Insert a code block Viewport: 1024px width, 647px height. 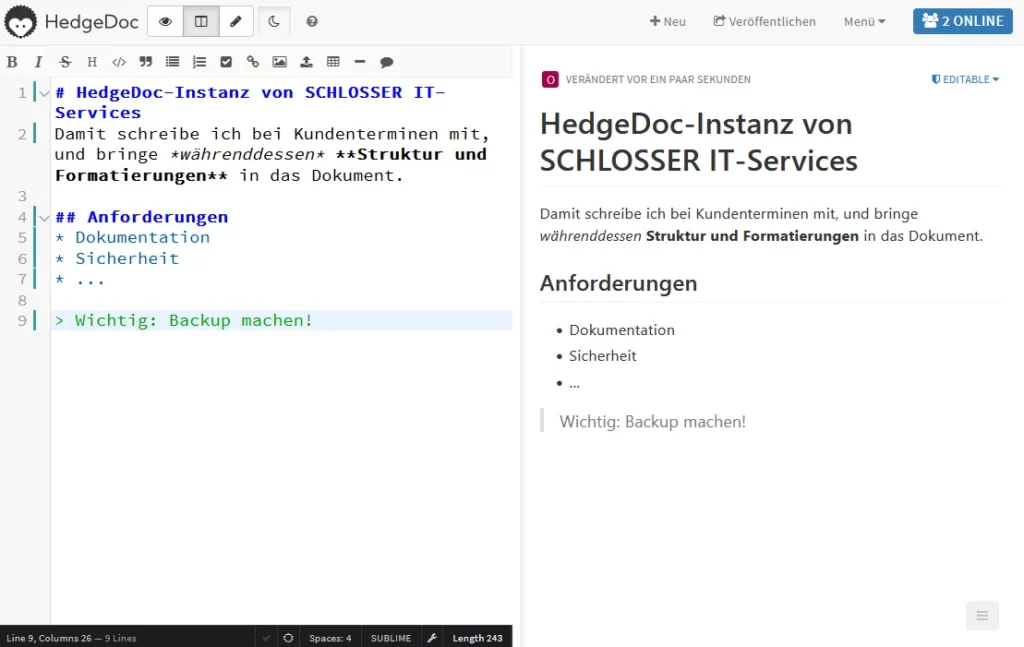click(119, 62)
